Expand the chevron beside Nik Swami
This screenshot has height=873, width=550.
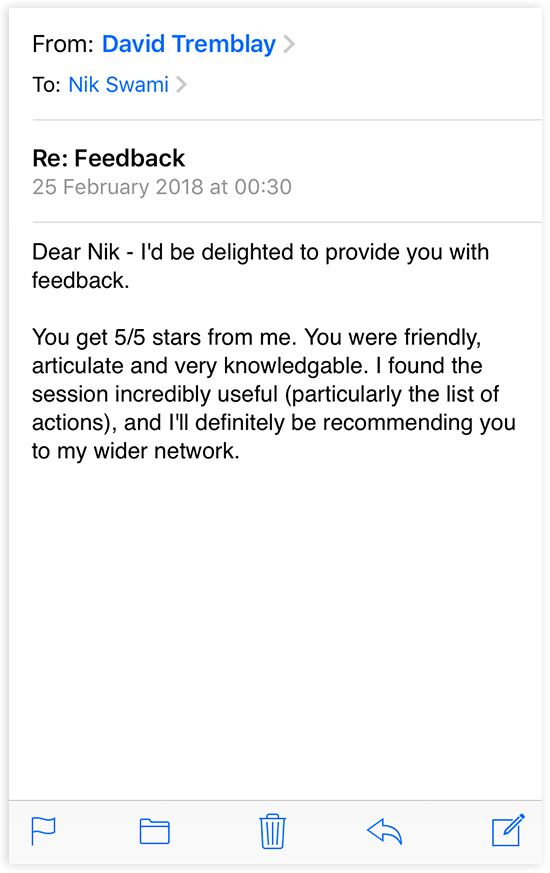(181, 85)
